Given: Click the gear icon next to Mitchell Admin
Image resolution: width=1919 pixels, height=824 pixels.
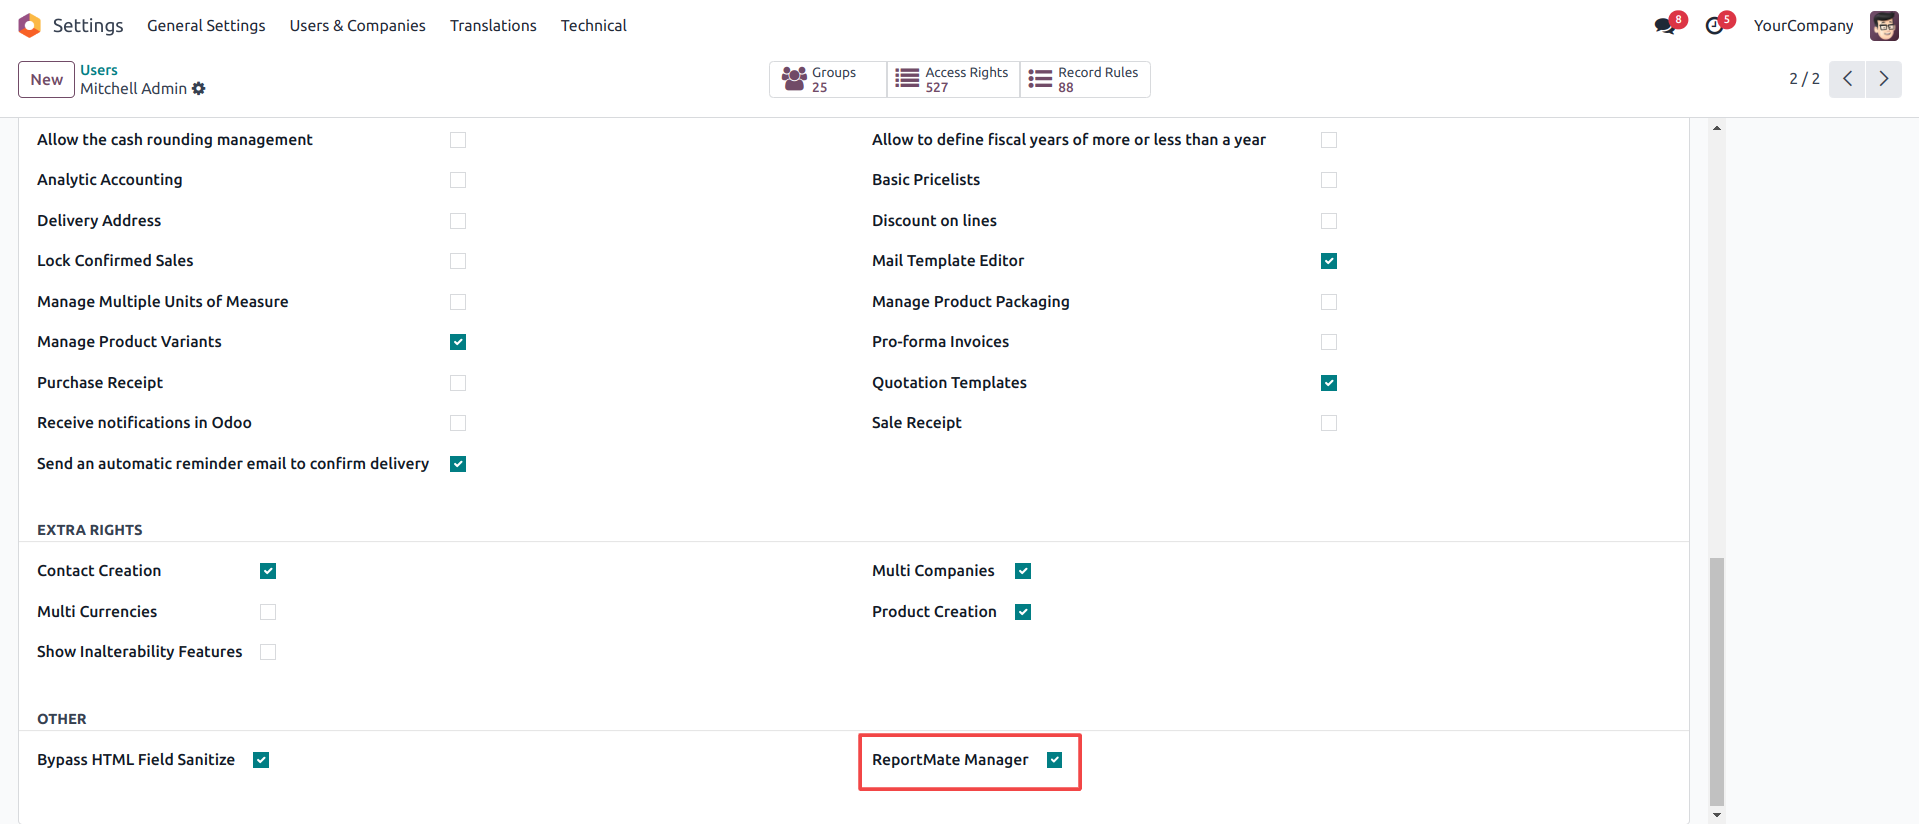Looking at the screenshot, I should [199, 89].
